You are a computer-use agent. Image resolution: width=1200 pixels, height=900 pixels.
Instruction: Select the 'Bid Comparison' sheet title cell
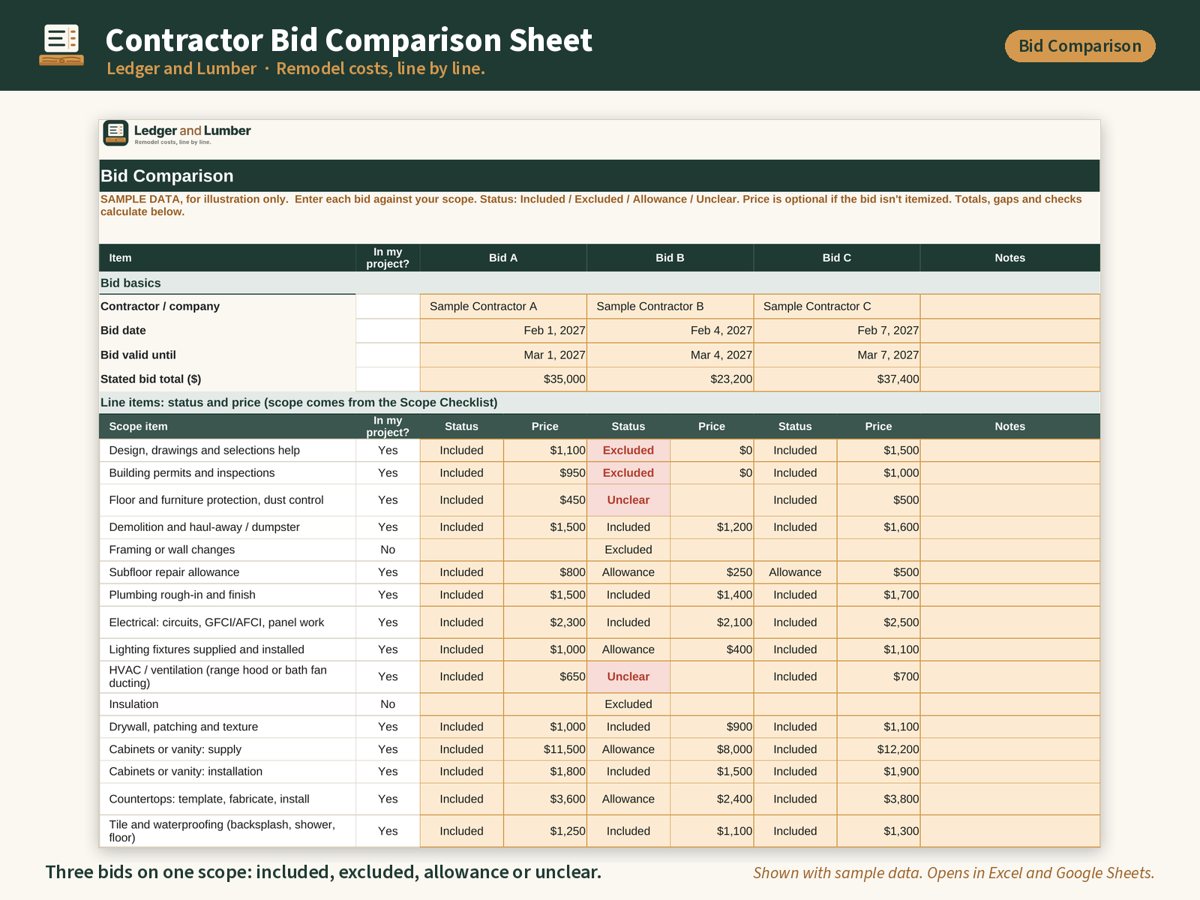tap(599, 176)
